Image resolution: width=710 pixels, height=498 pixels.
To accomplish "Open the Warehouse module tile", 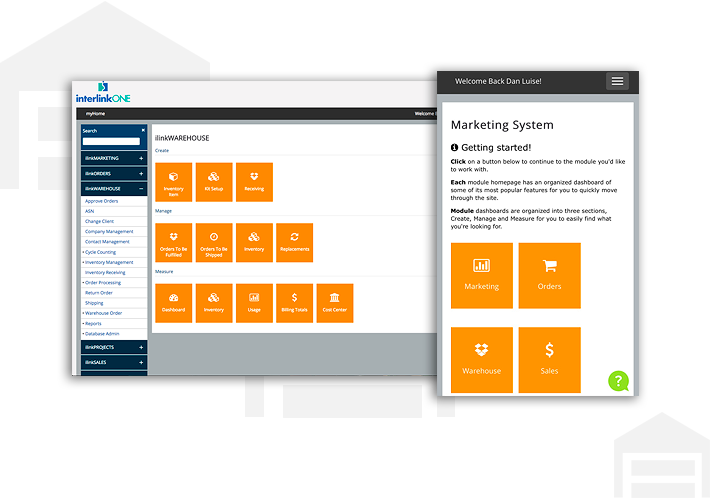I will 482,360.
